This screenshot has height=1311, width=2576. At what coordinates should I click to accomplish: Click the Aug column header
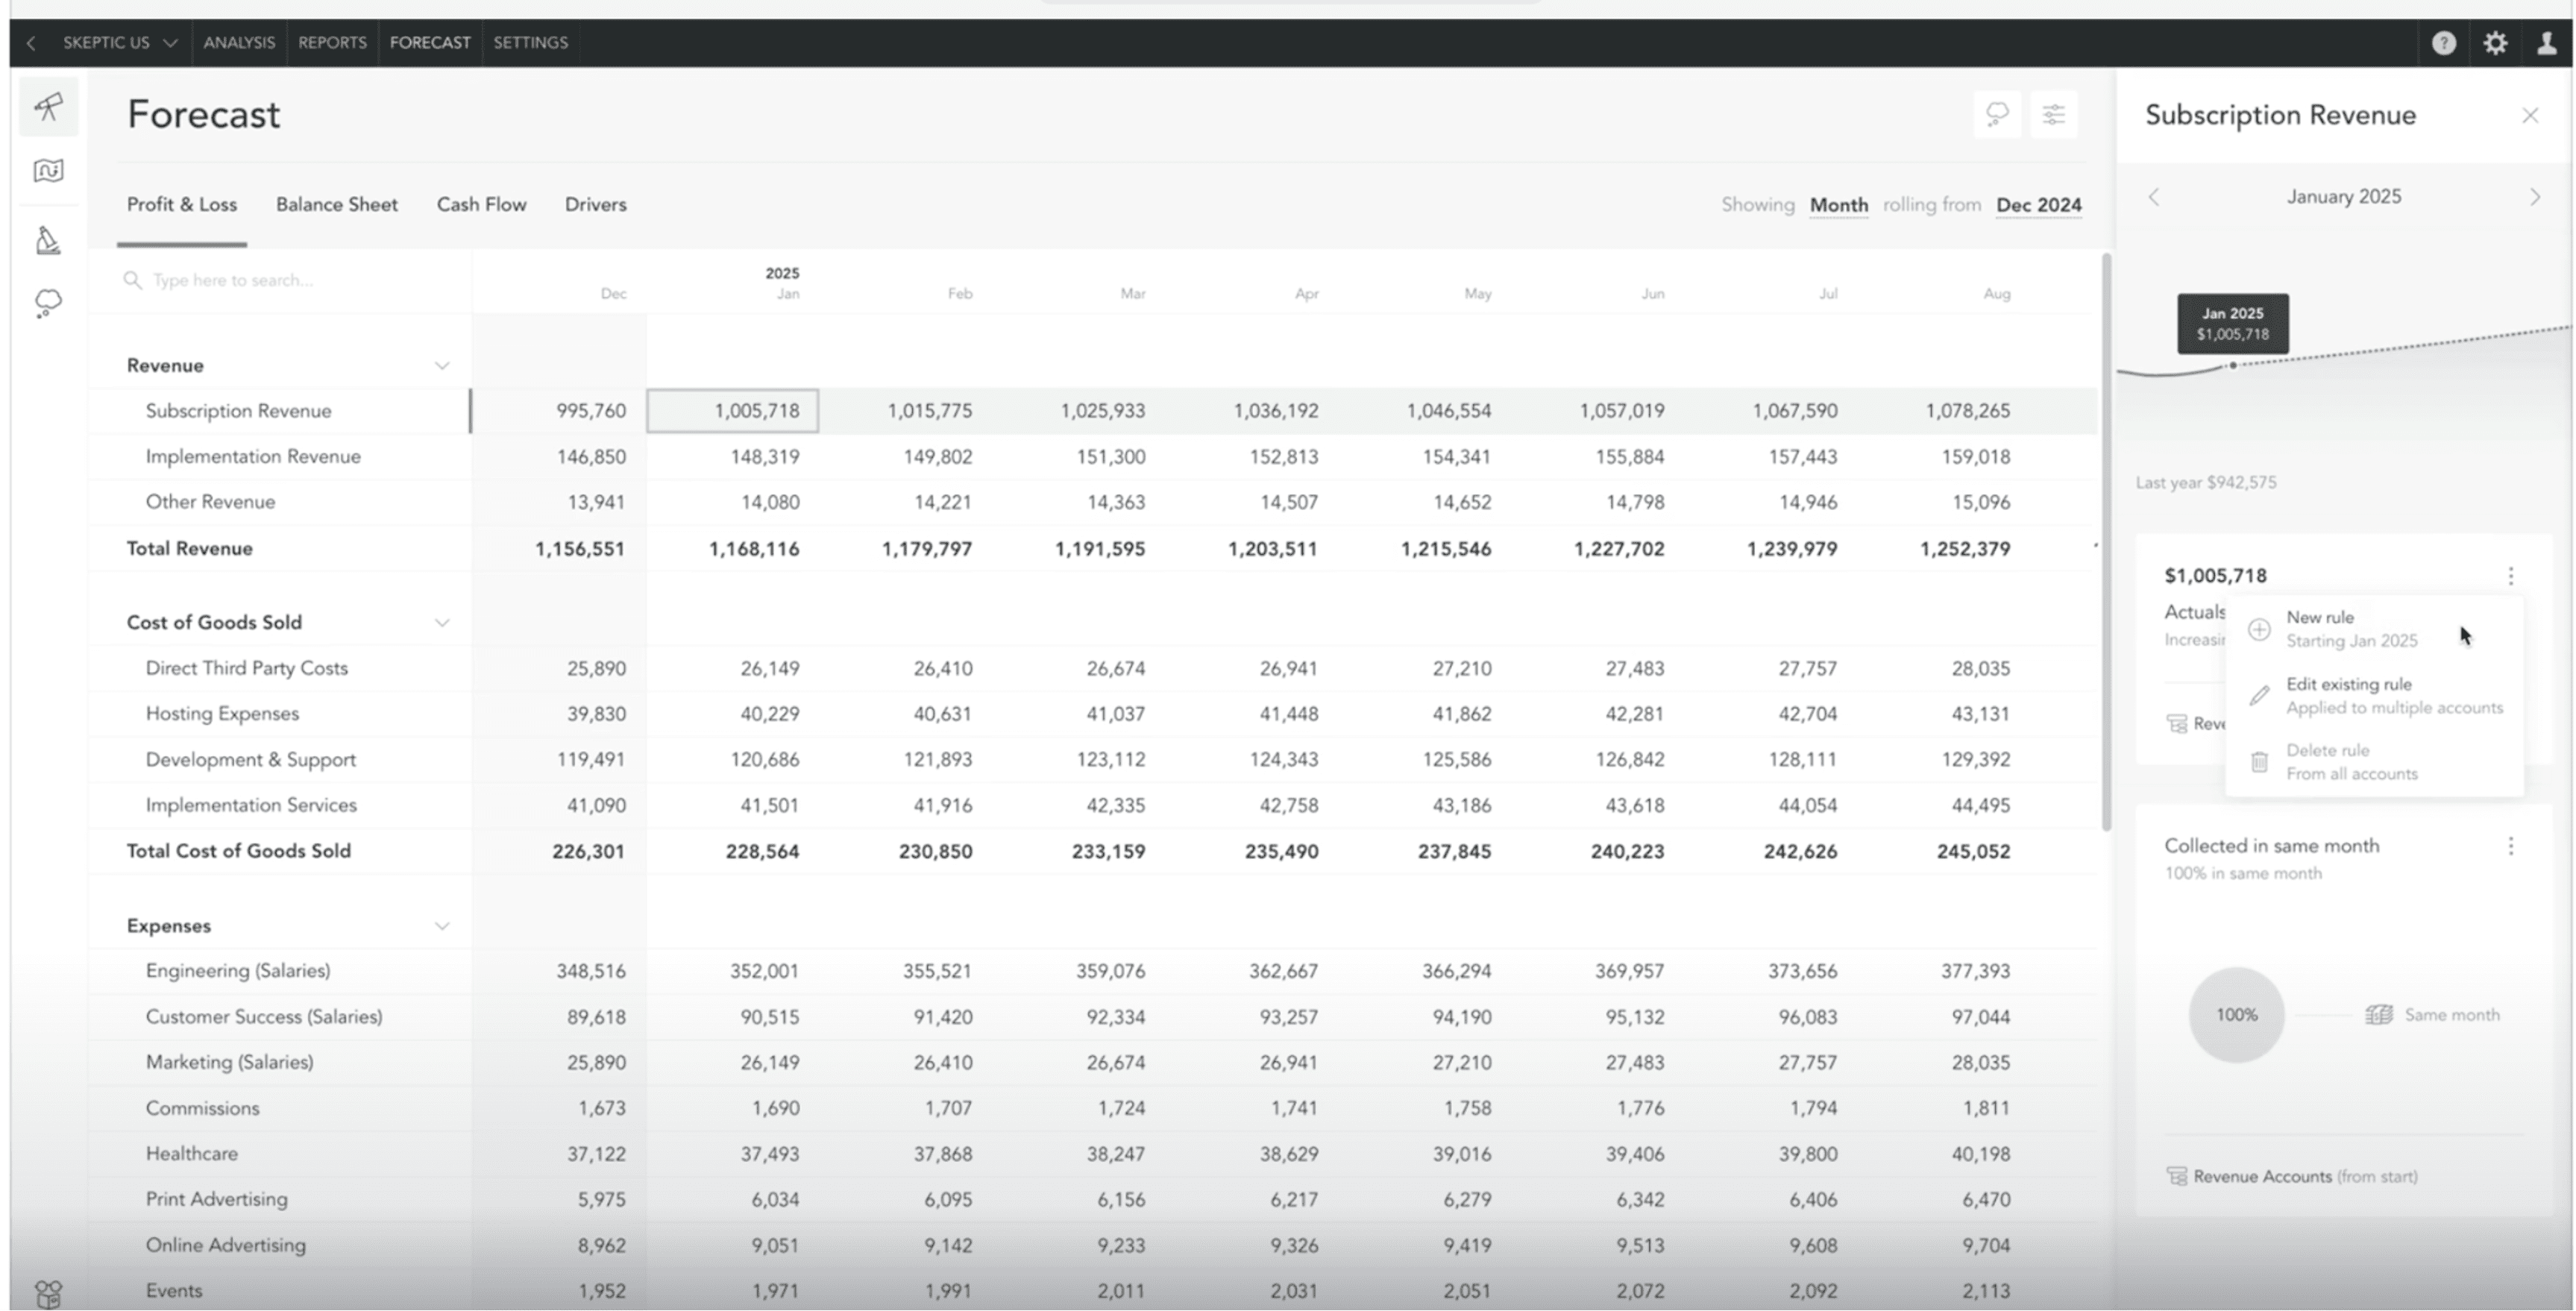pyautogui.click(x=1996, y=294)
